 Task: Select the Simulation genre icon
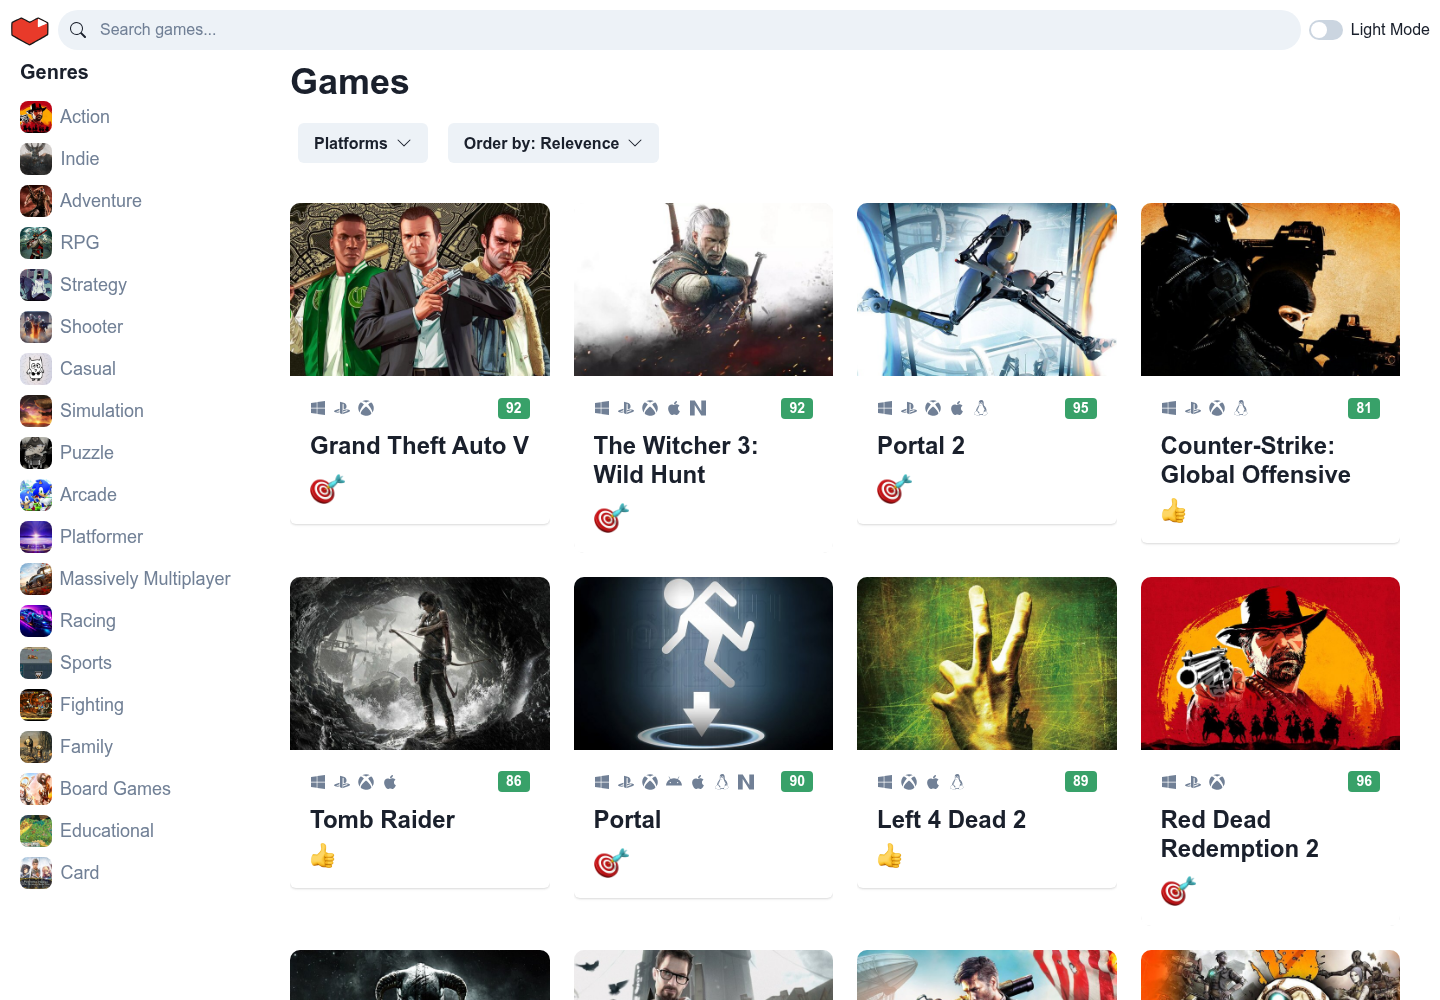36,411
